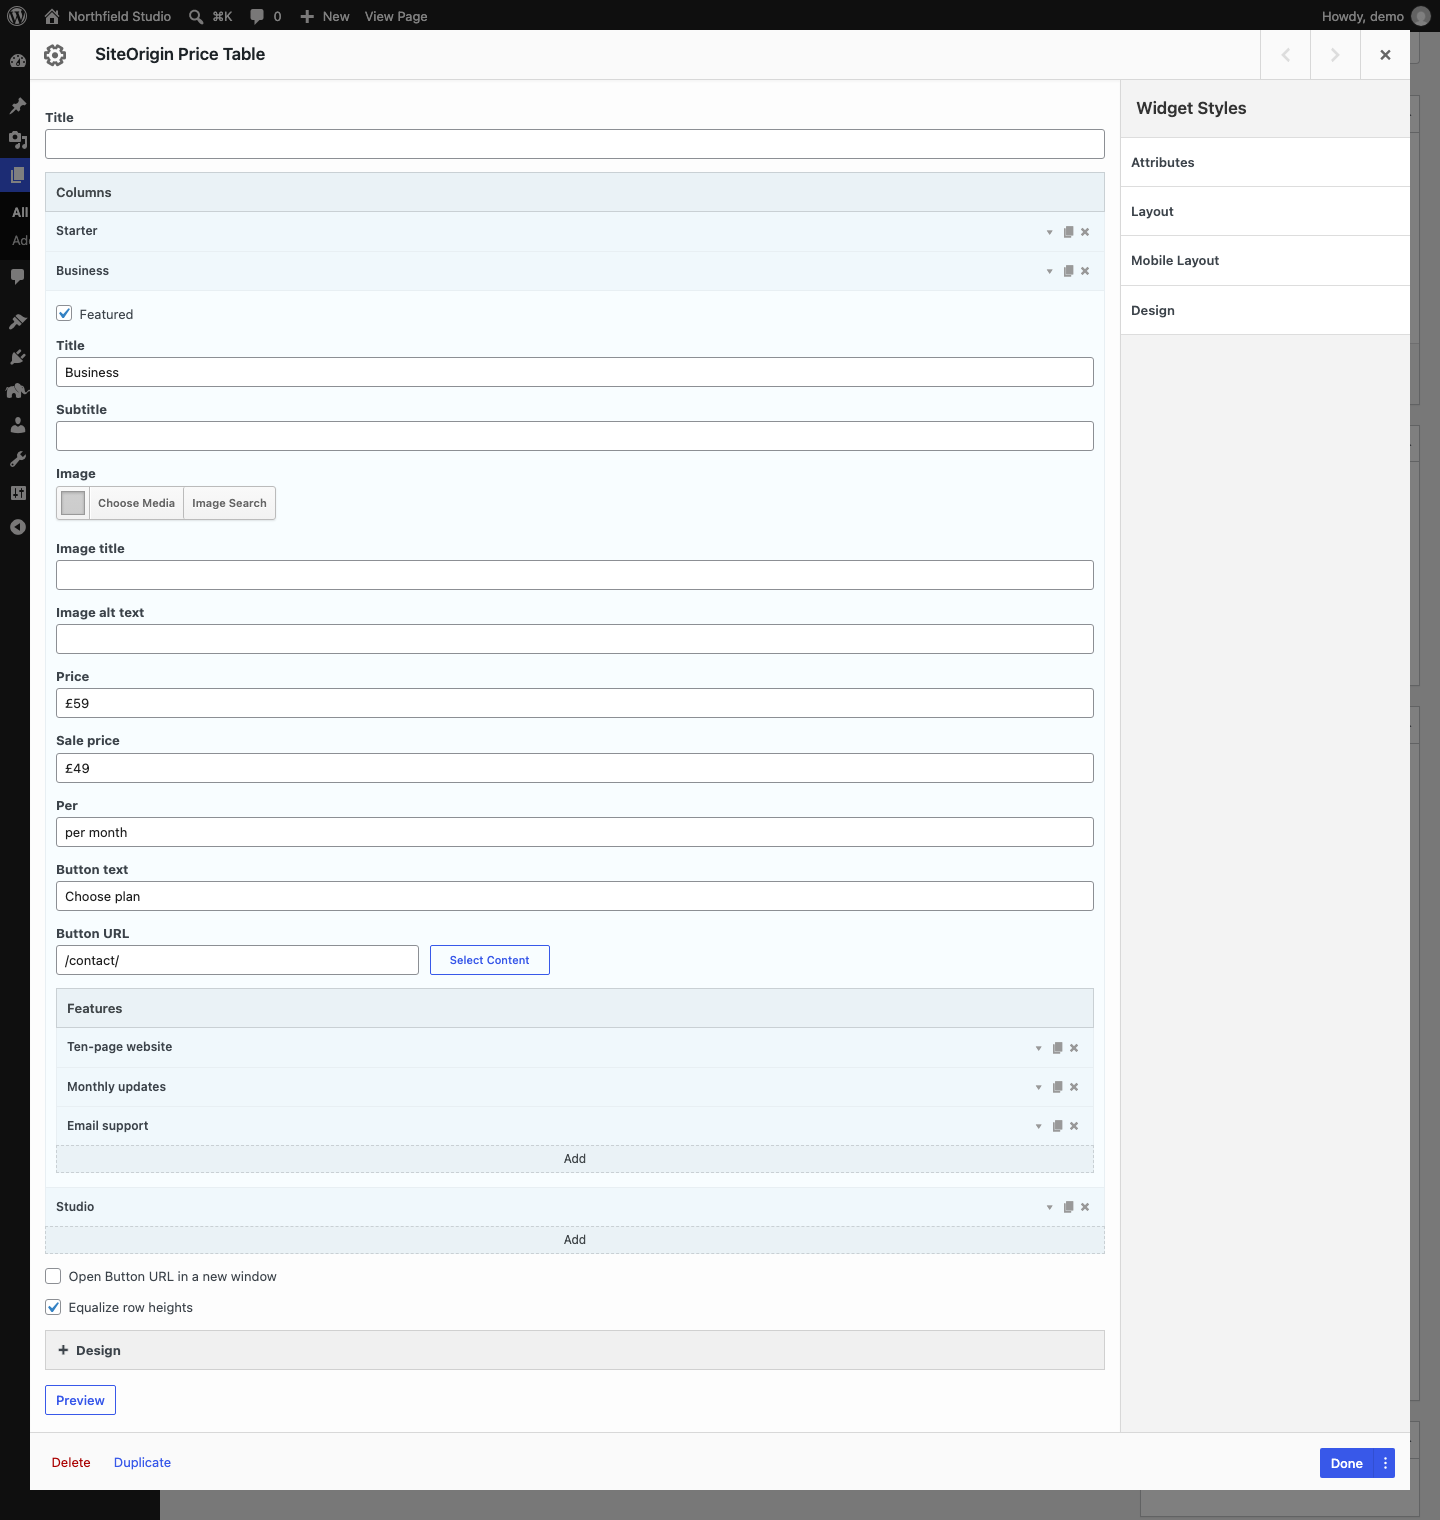The height and width of the screenshot is (1520, 1440).
Task: Open the Plugins sidebar icon
Action: (17, 356)
